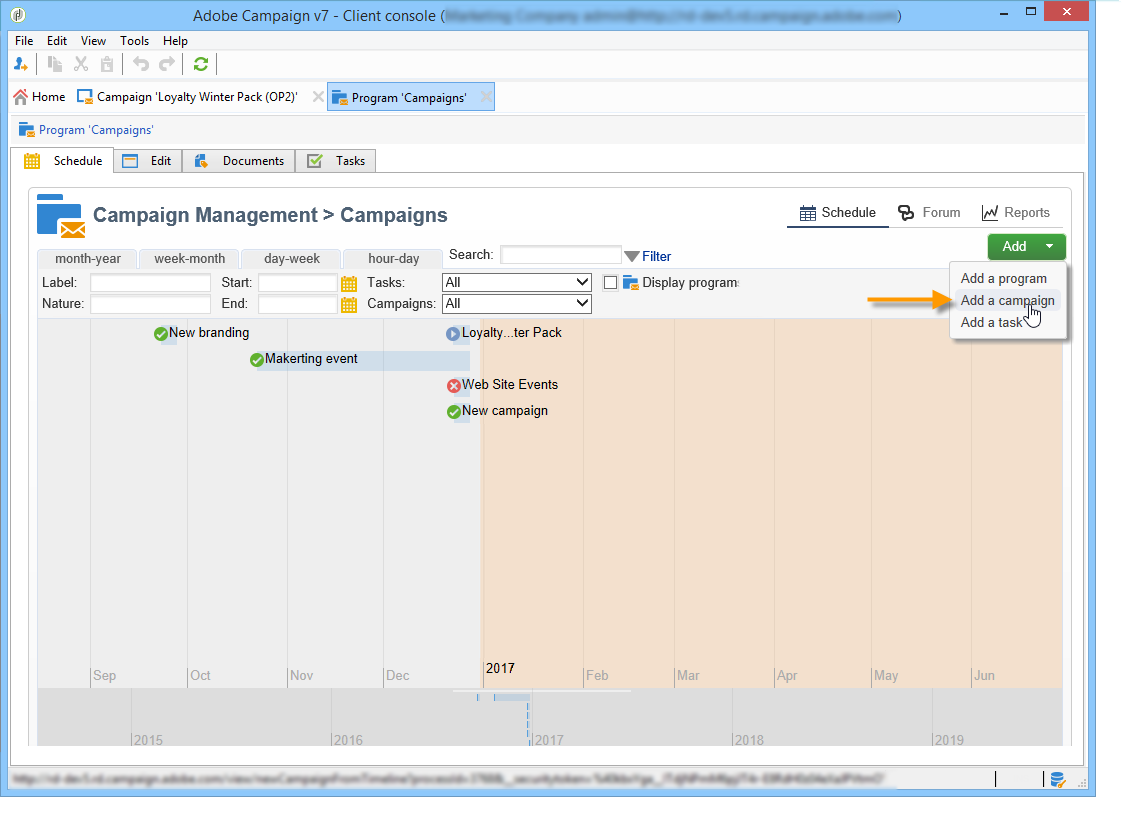Open the End date calendar picker
The width and height of the screenshot is (1126, 829).
point(349,305)
